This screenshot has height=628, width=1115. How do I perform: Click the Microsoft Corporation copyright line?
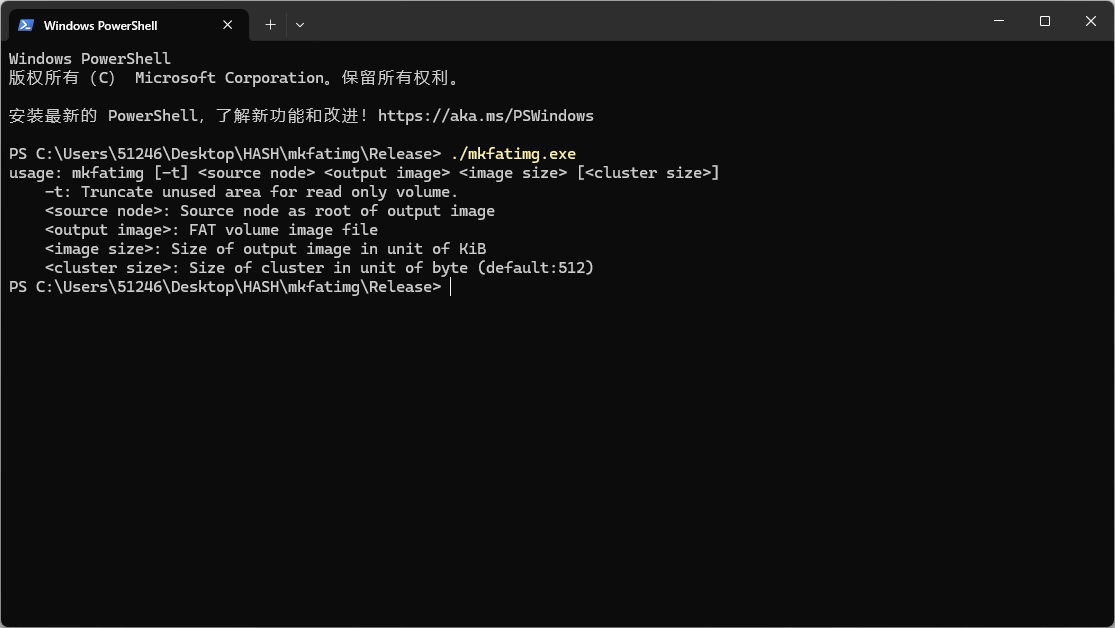[x=235, y=78]
